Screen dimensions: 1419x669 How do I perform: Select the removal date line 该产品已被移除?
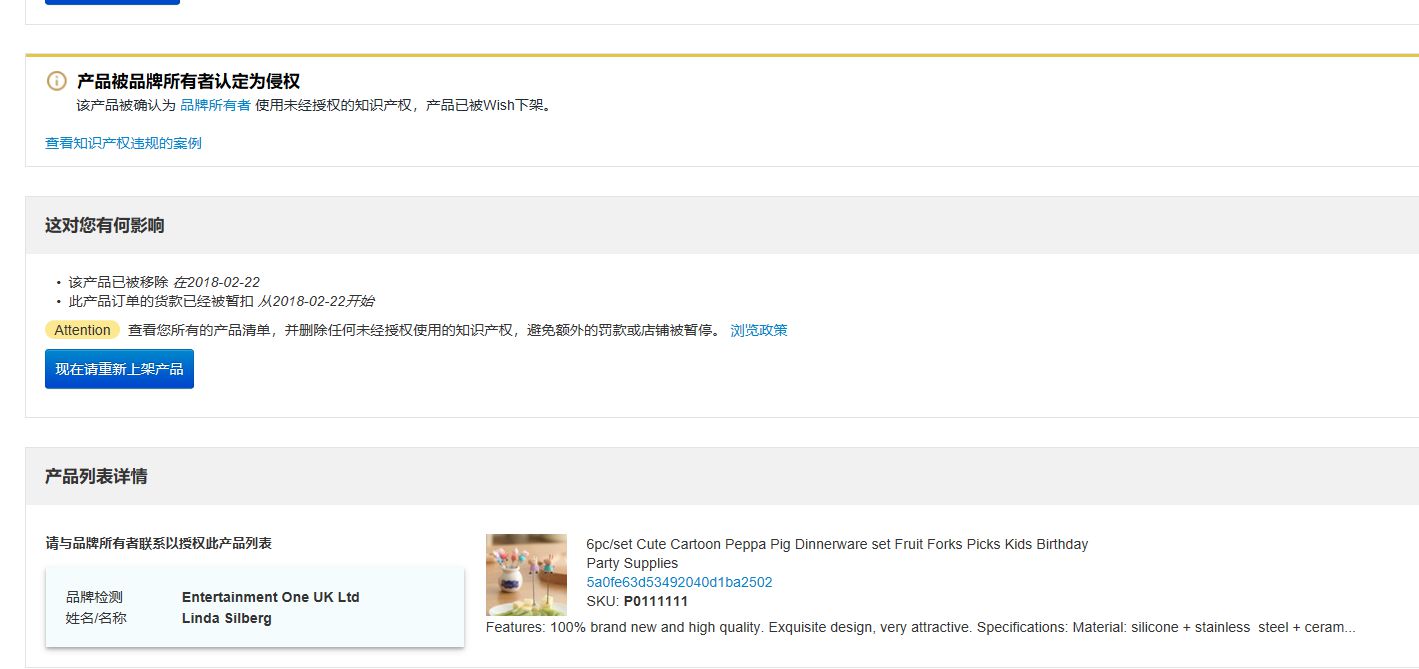164,282
